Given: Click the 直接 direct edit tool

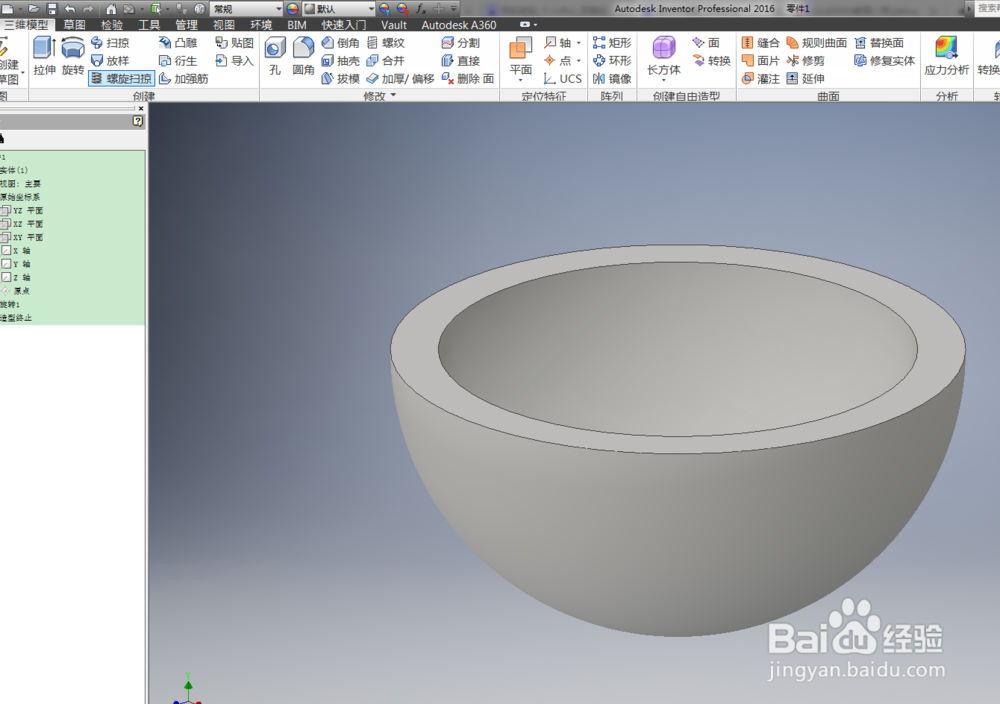Looking at the screenshot, I should click(x=460, y=61).
